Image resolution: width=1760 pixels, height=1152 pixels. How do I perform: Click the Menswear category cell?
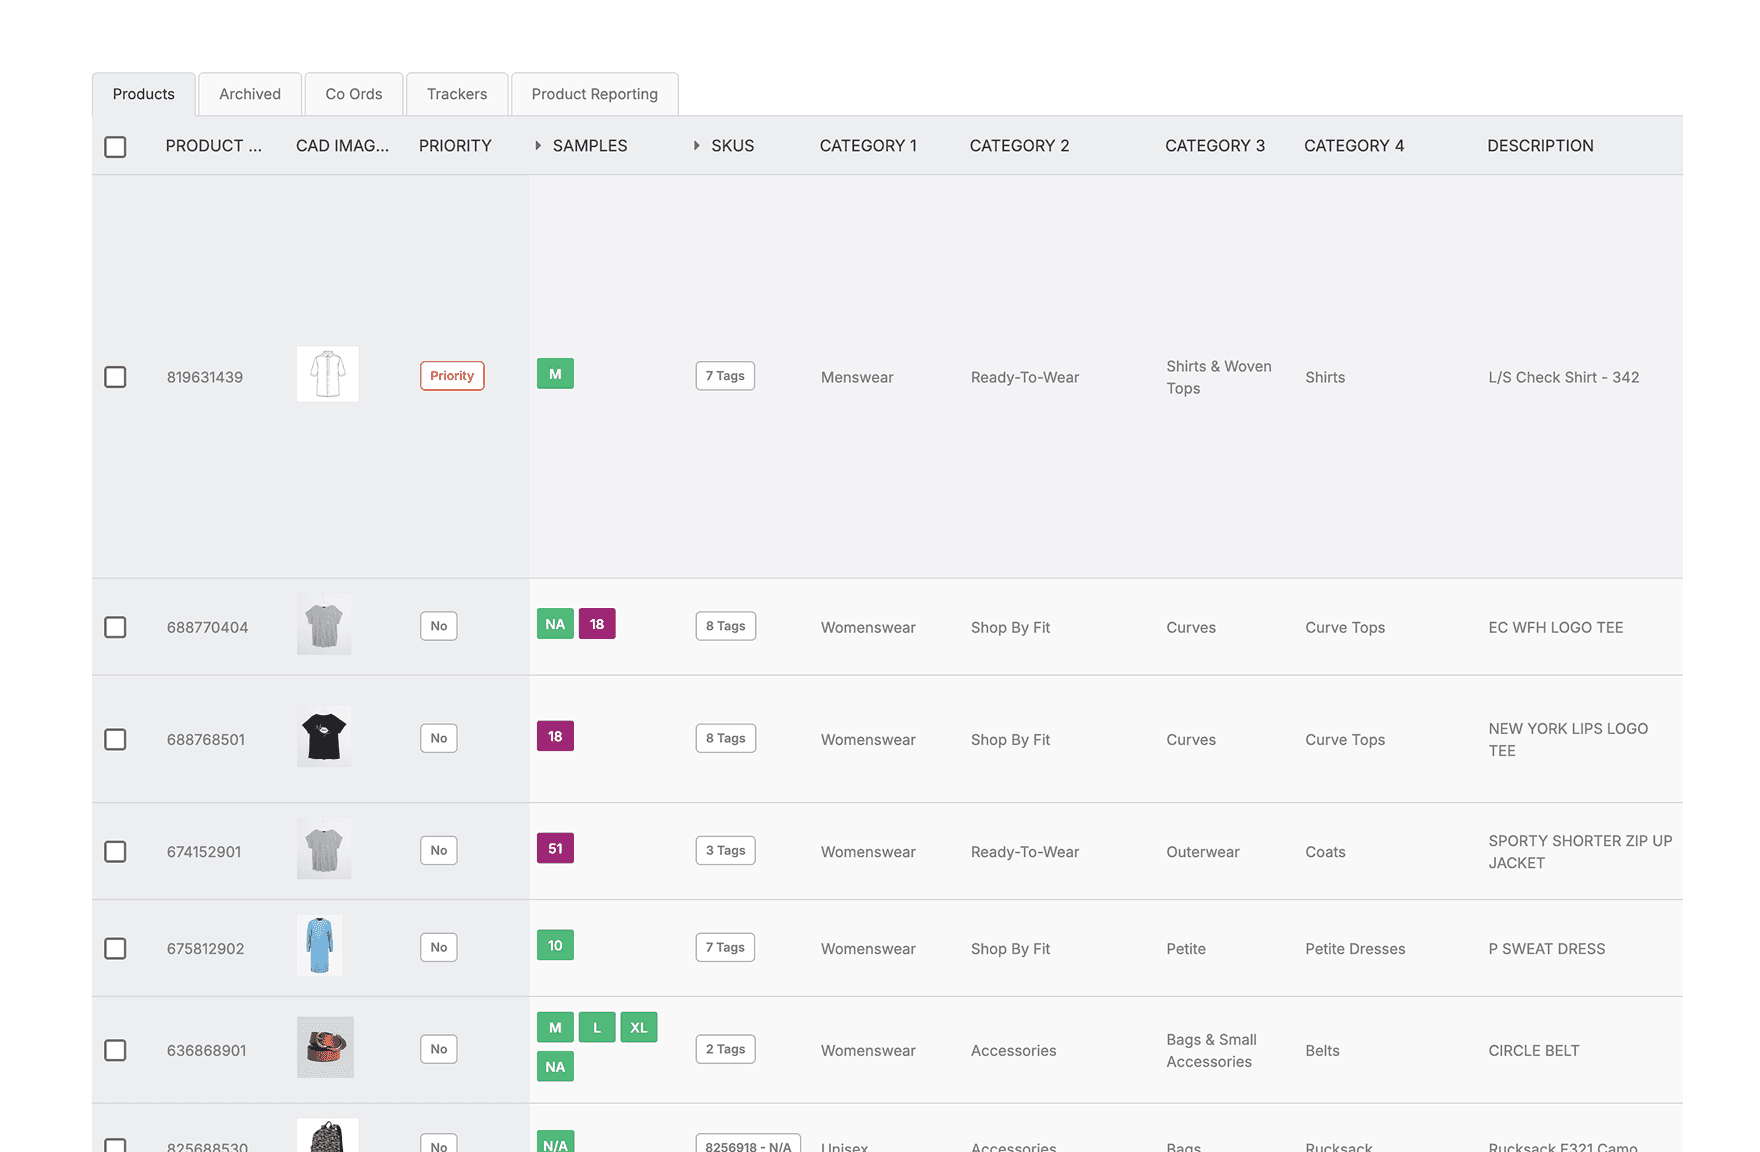(857, 377)
